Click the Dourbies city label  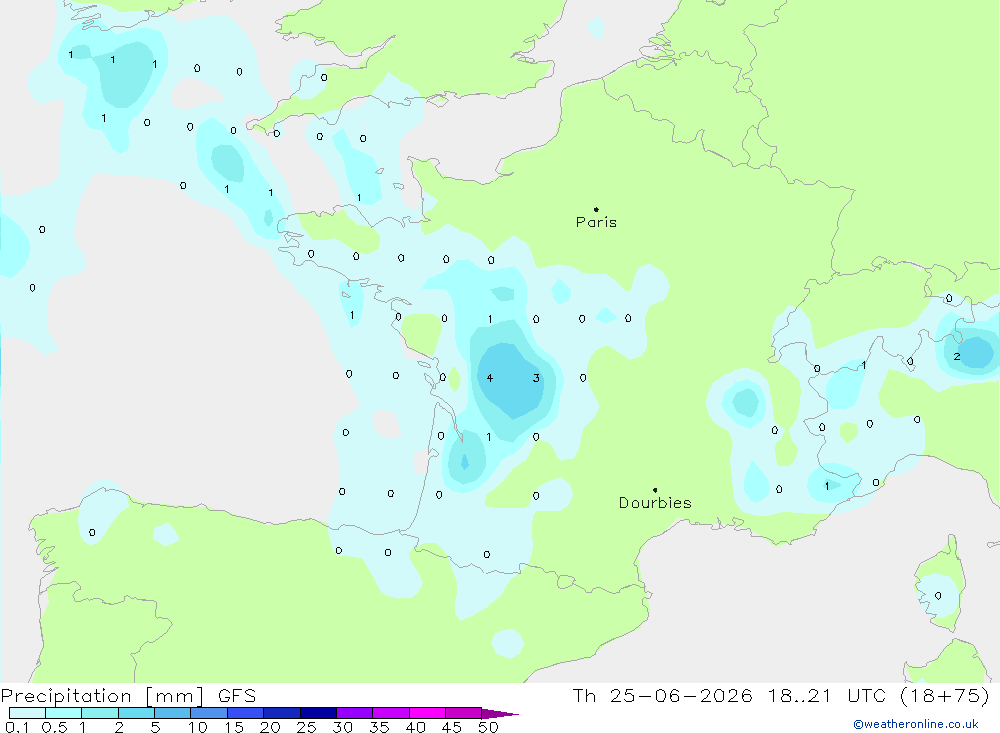655,503
